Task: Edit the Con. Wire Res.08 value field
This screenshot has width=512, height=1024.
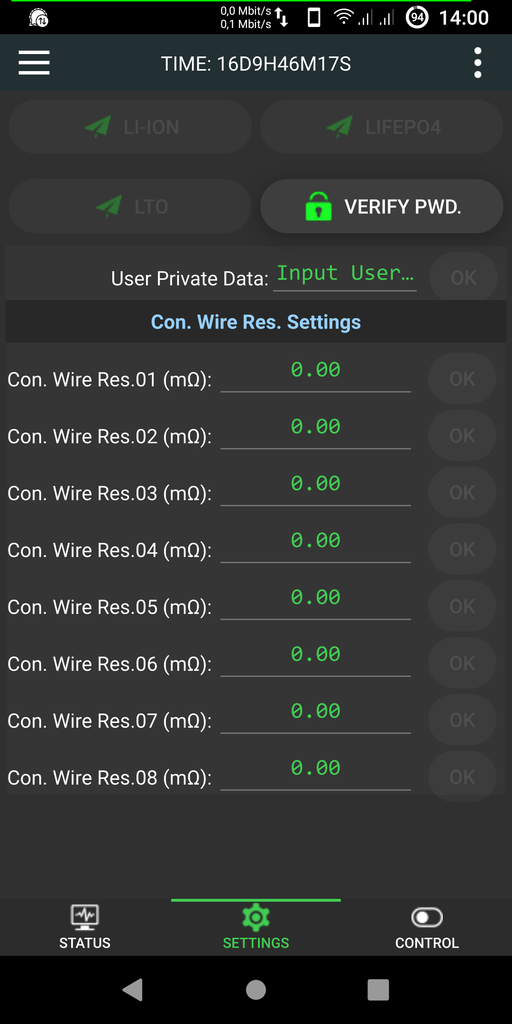Action: tap(315, 771)
